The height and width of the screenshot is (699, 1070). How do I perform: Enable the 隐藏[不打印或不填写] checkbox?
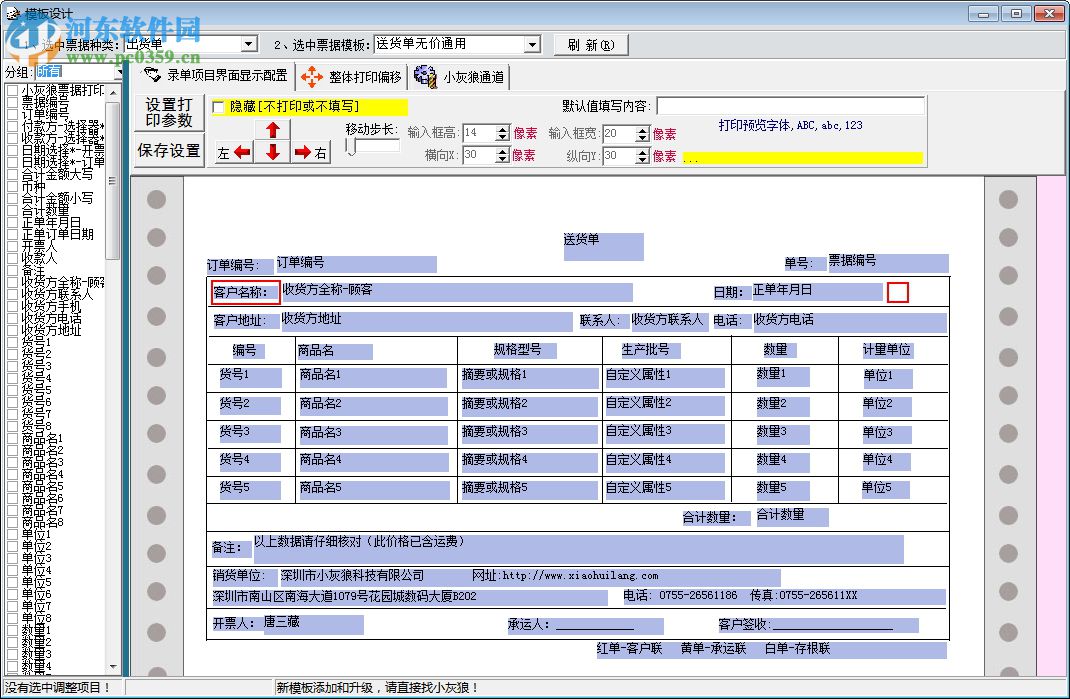point(219,106)
